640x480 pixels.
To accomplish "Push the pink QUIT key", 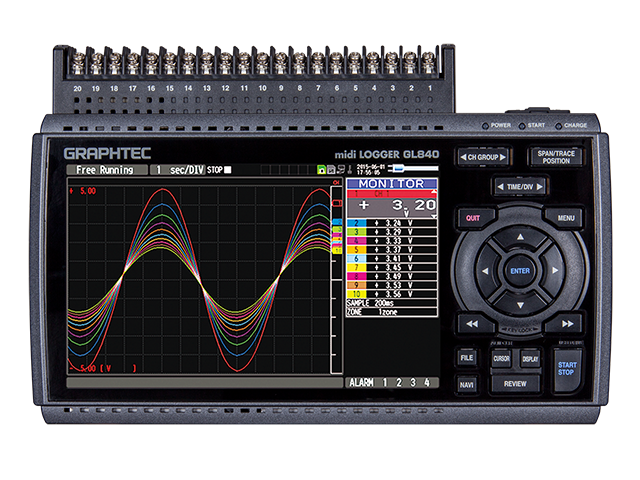I will tap(473, 218).
